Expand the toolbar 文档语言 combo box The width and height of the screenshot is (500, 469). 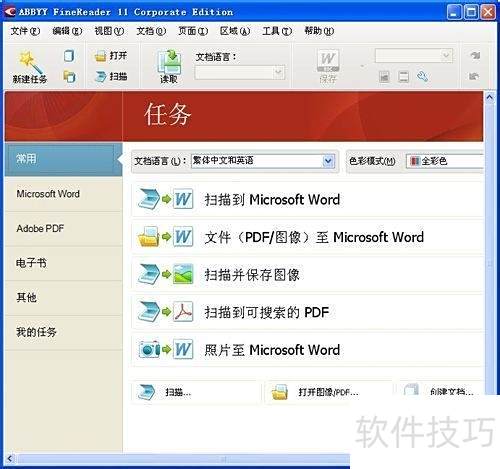239,72
